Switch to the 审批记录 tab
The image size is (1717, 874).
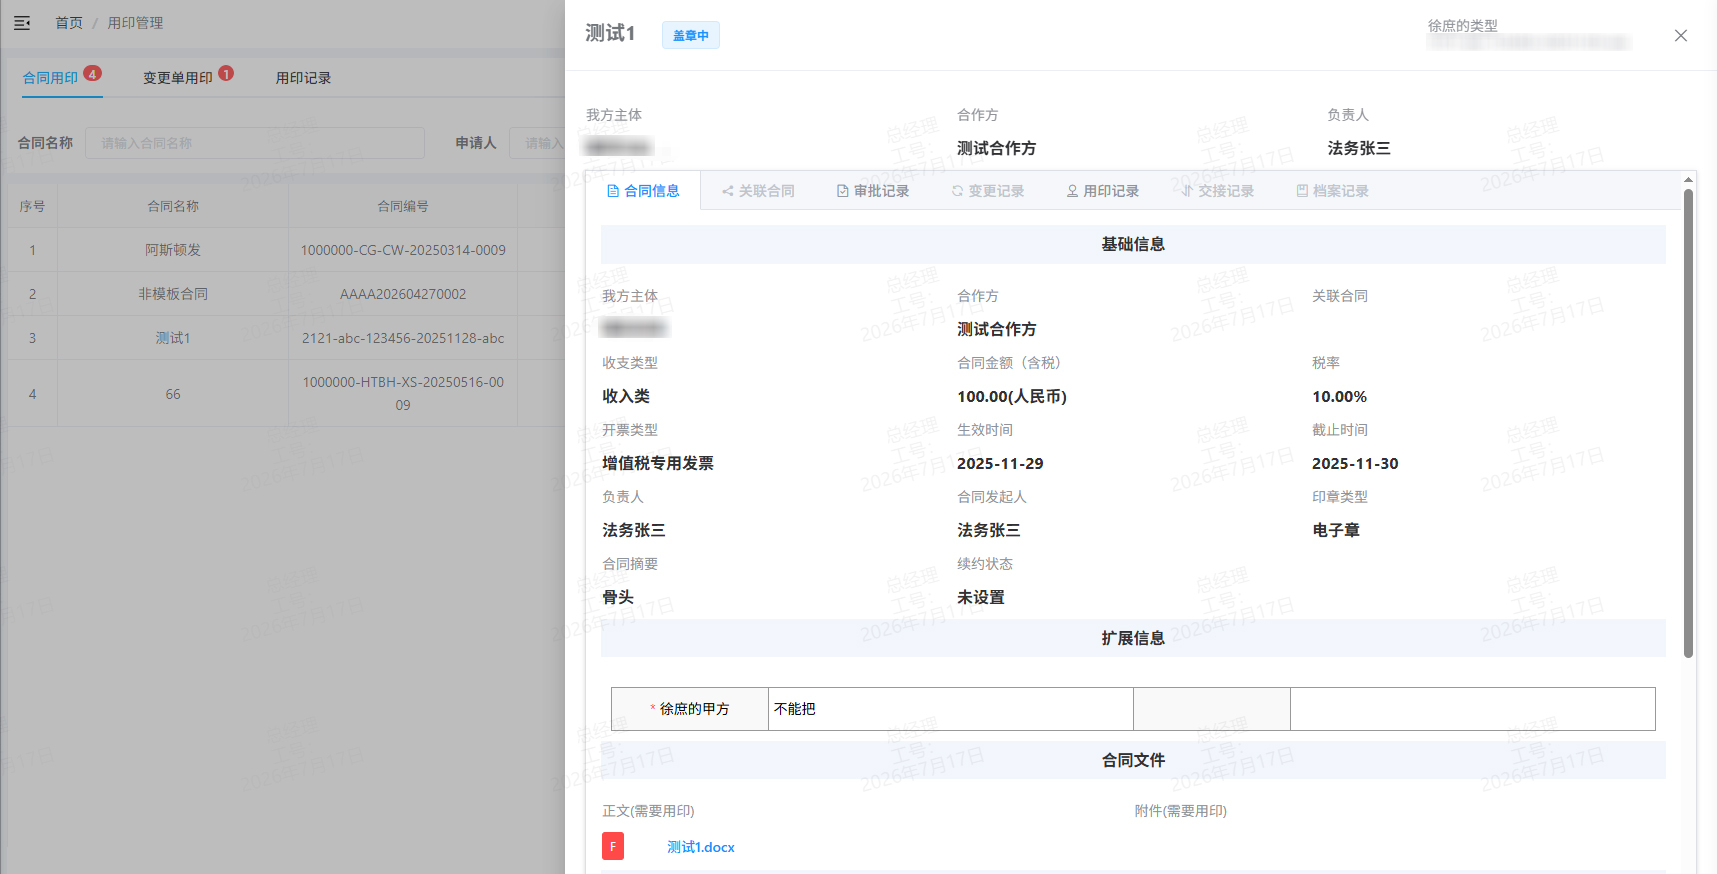tap(873, 191)
